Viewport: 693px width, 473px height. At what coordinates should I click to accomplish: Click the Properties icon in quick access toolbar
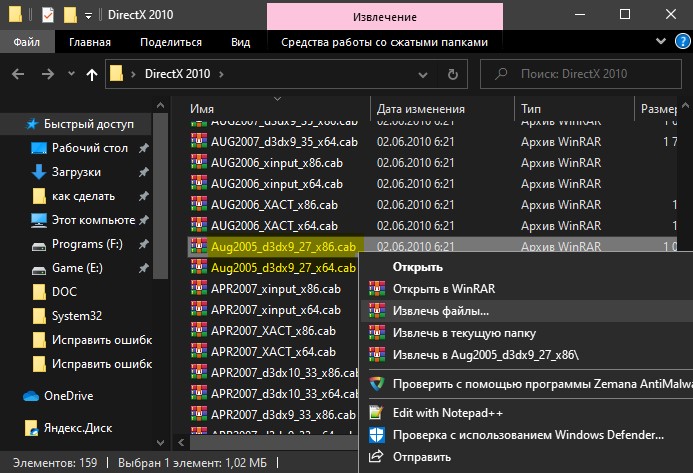pos(48,15)
